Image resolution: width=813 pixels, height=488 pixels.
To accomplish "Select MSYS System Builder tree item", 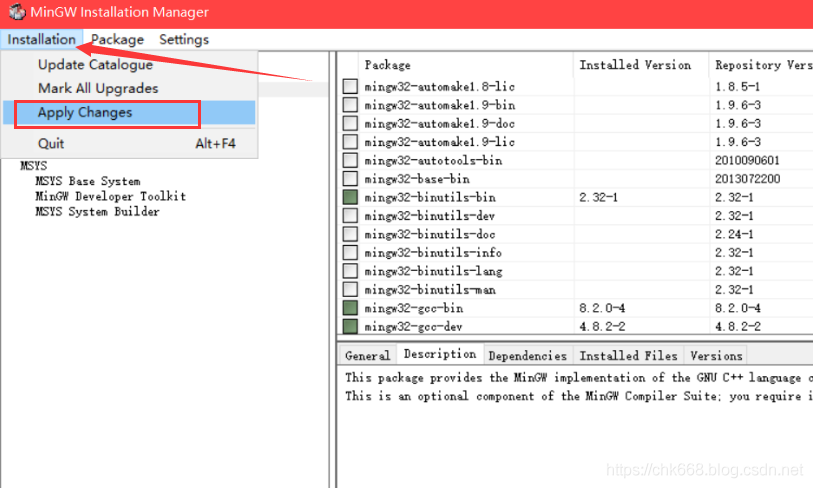I will (97, 212).
